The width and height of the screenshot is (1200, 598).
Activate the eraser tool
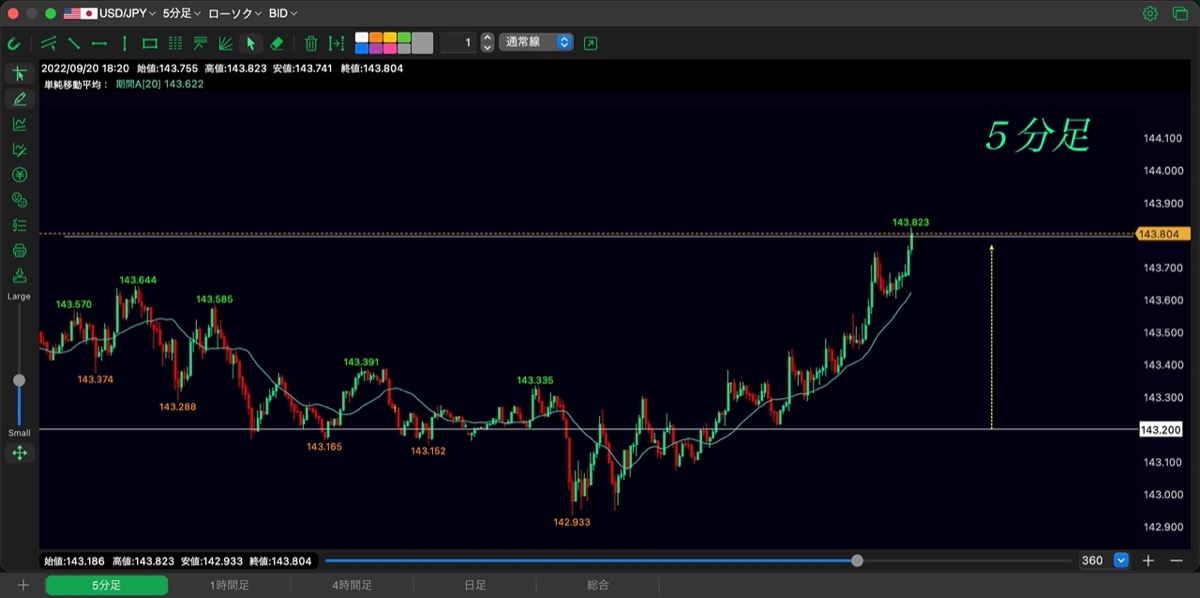(277, 43)
